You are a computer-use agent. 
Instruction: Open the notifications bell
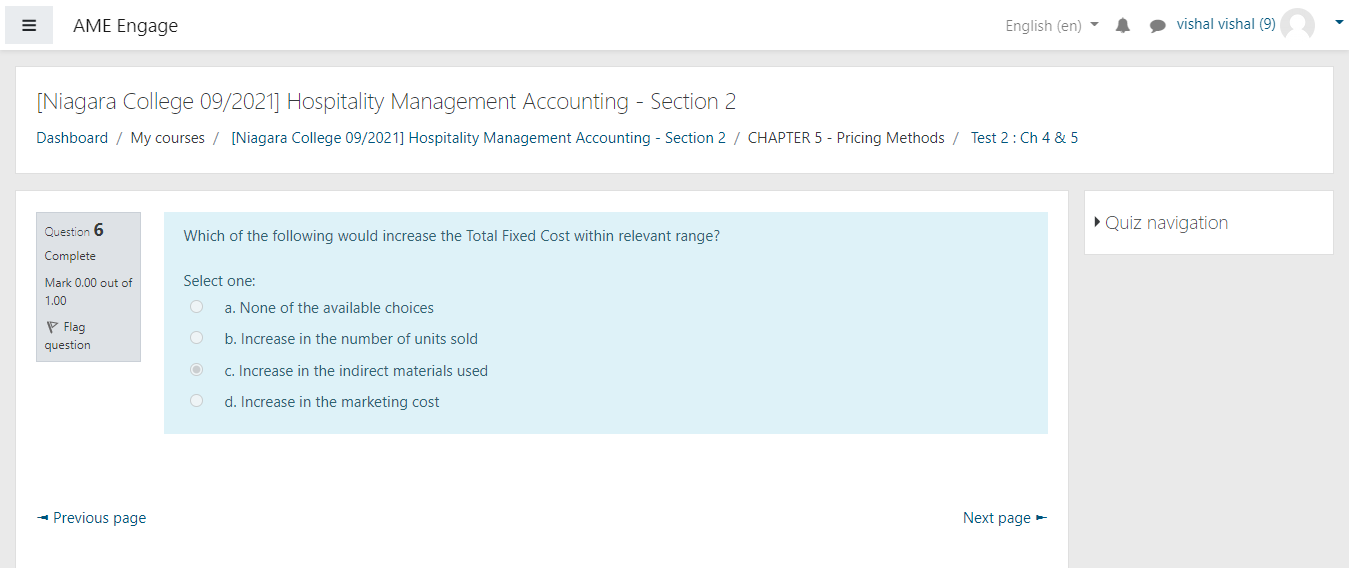tap(1123, 26)
